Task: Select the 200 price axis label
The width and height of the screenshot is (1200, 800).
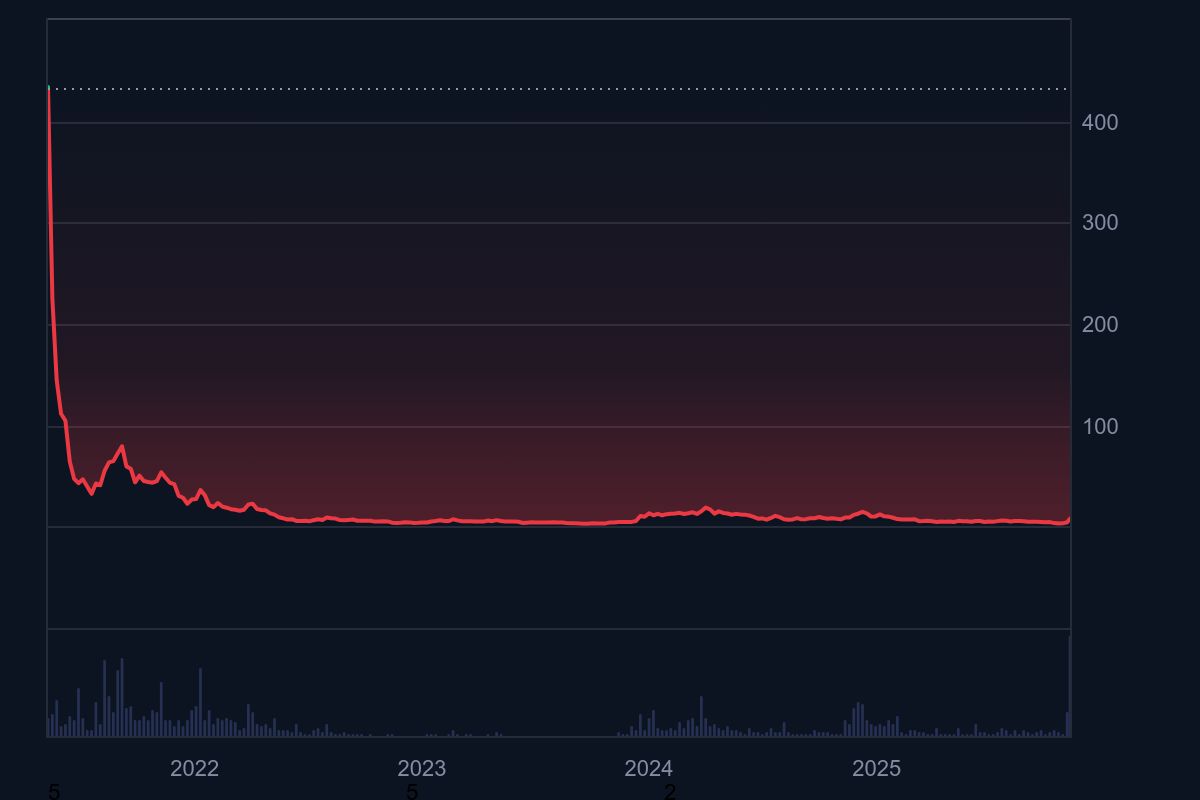Action: point(1099,325)
